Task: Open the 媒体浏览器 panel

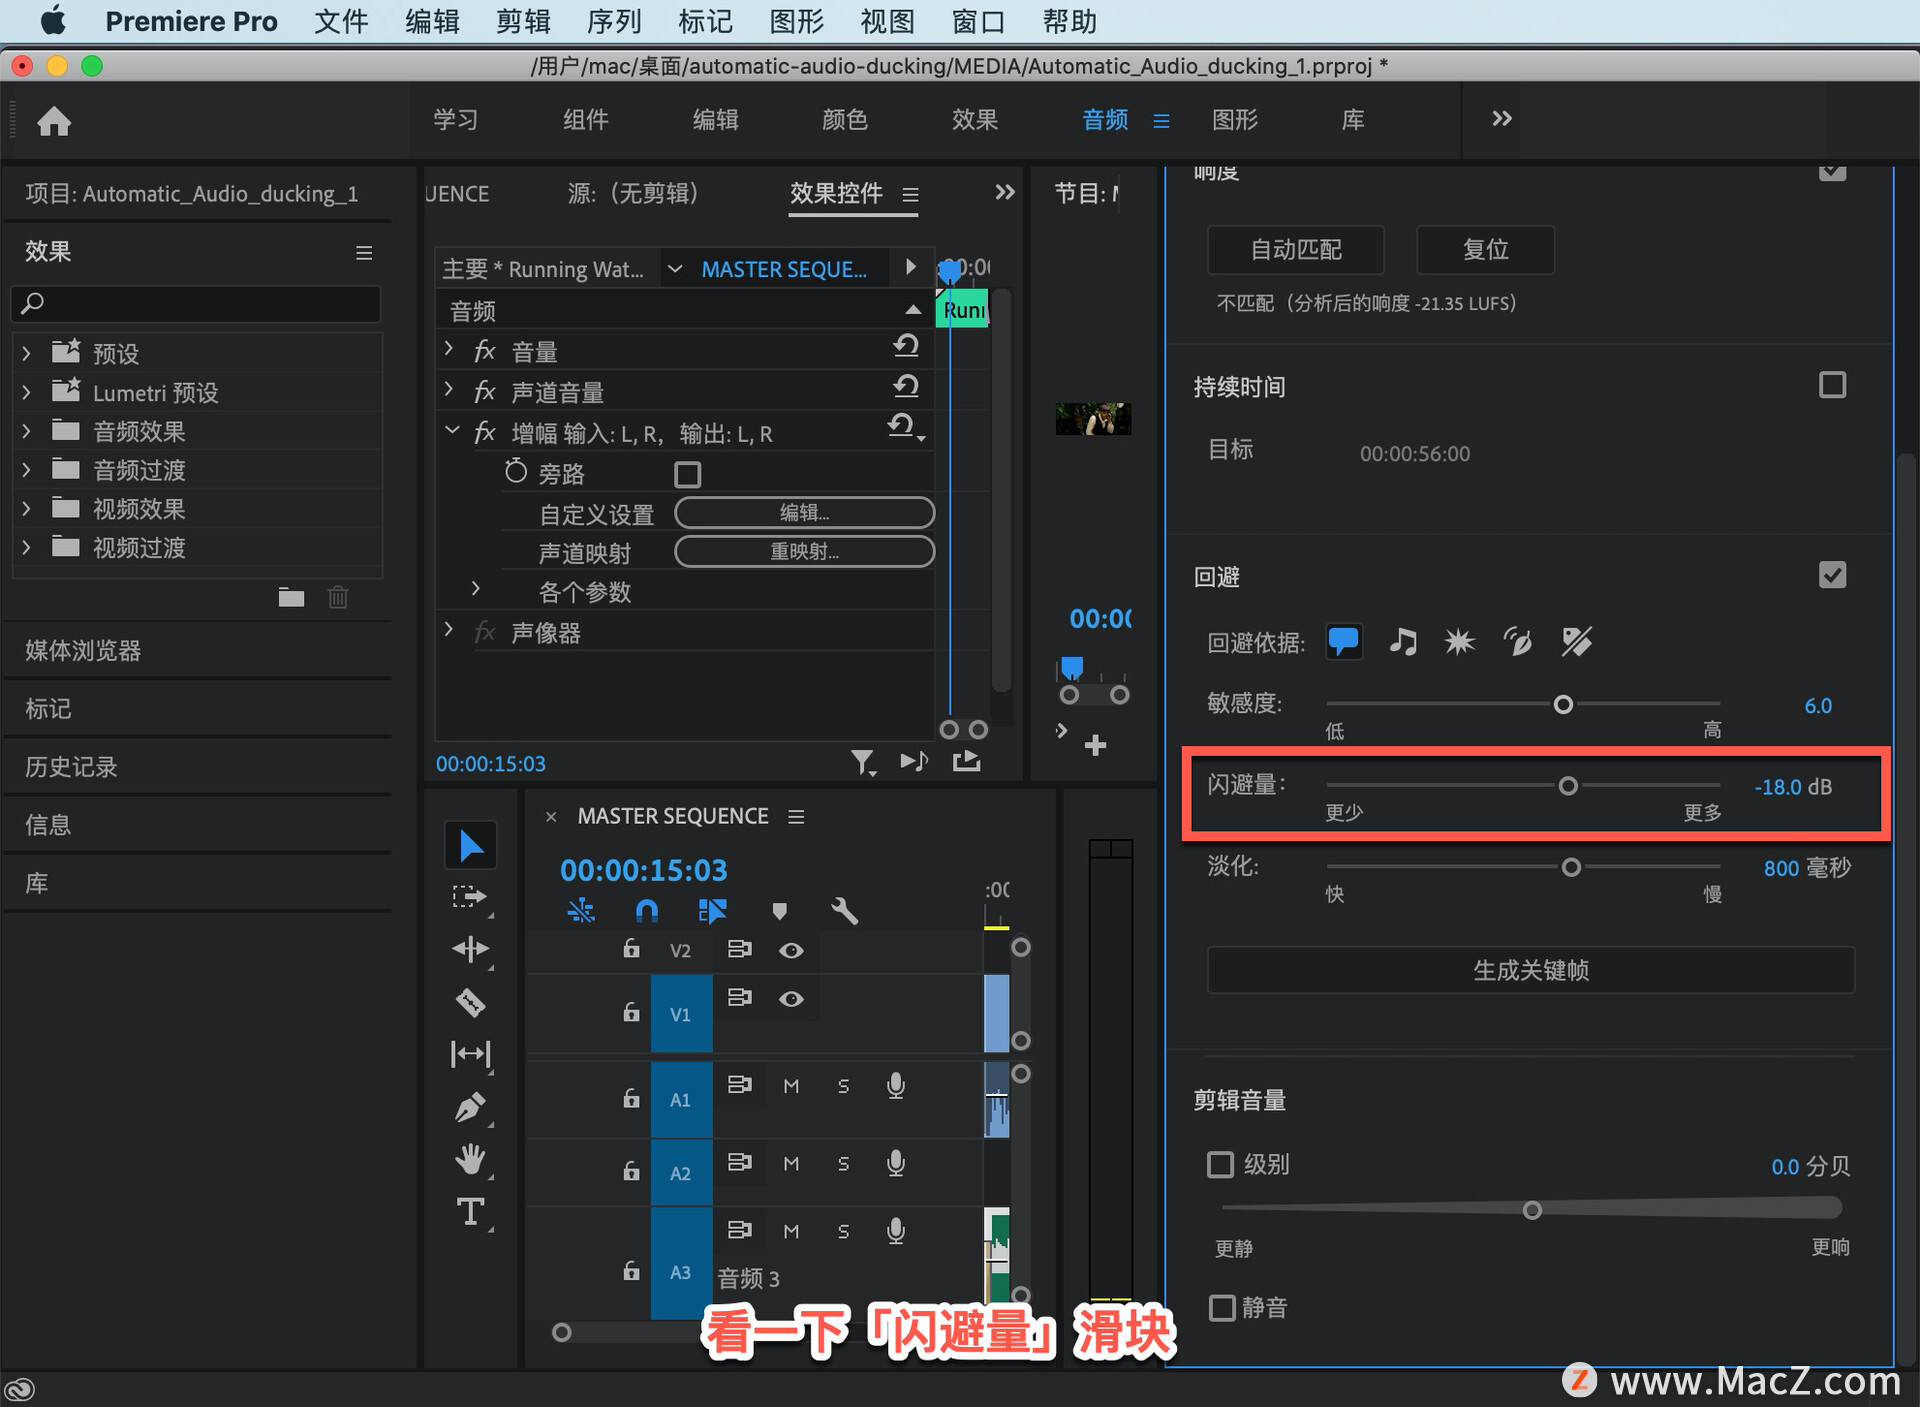Action: 83,651
